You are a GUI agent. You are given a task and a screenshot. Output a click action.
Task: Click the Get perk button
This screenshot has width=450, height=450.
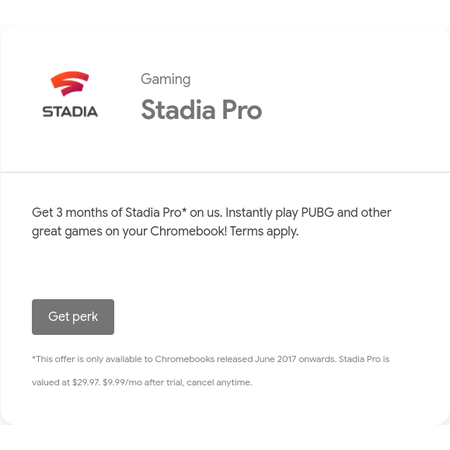click(x=73, y=317)
